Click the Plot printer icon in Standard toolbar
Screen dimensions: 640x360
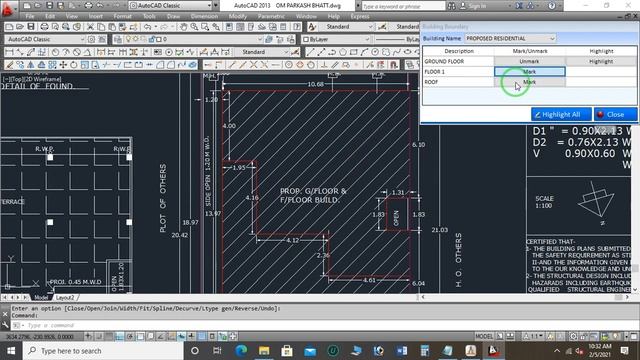[x=44, y=27]
